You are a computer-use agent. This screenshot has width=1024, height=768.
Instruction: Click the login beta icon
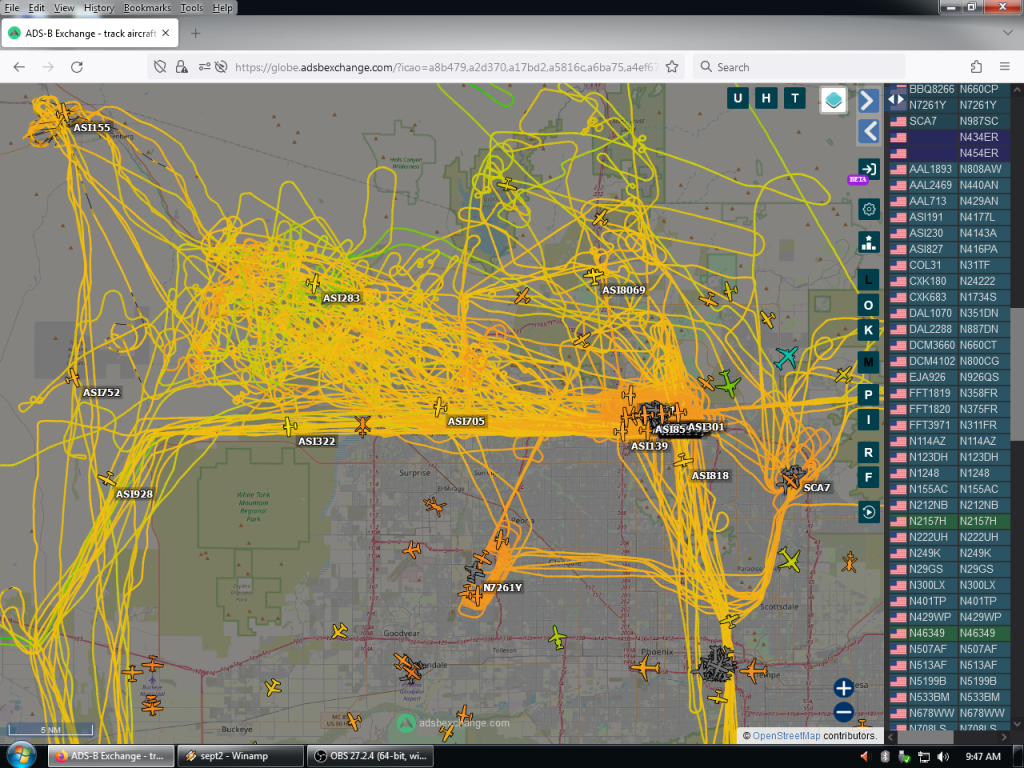[869, 169]
